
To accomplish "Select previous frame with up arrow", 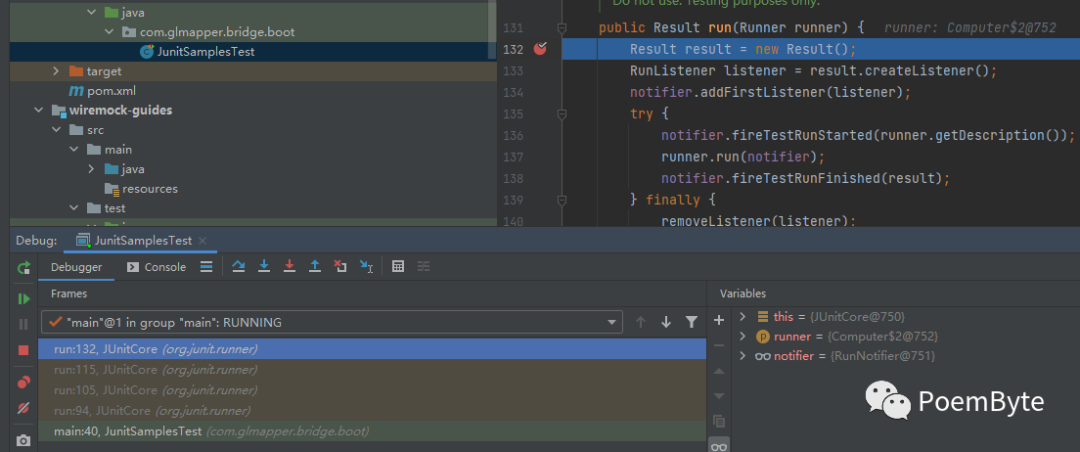I will click(x=641, y=322).
